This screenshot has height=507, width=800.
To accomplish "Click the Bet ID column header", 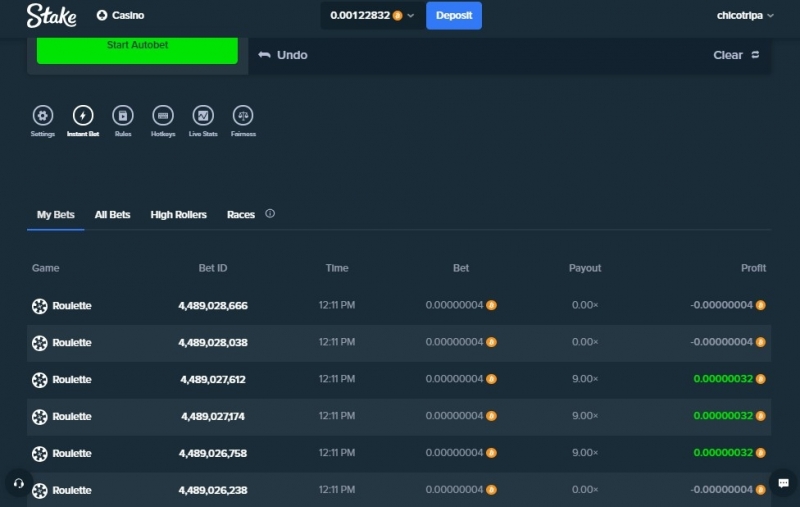I will 213,268.
